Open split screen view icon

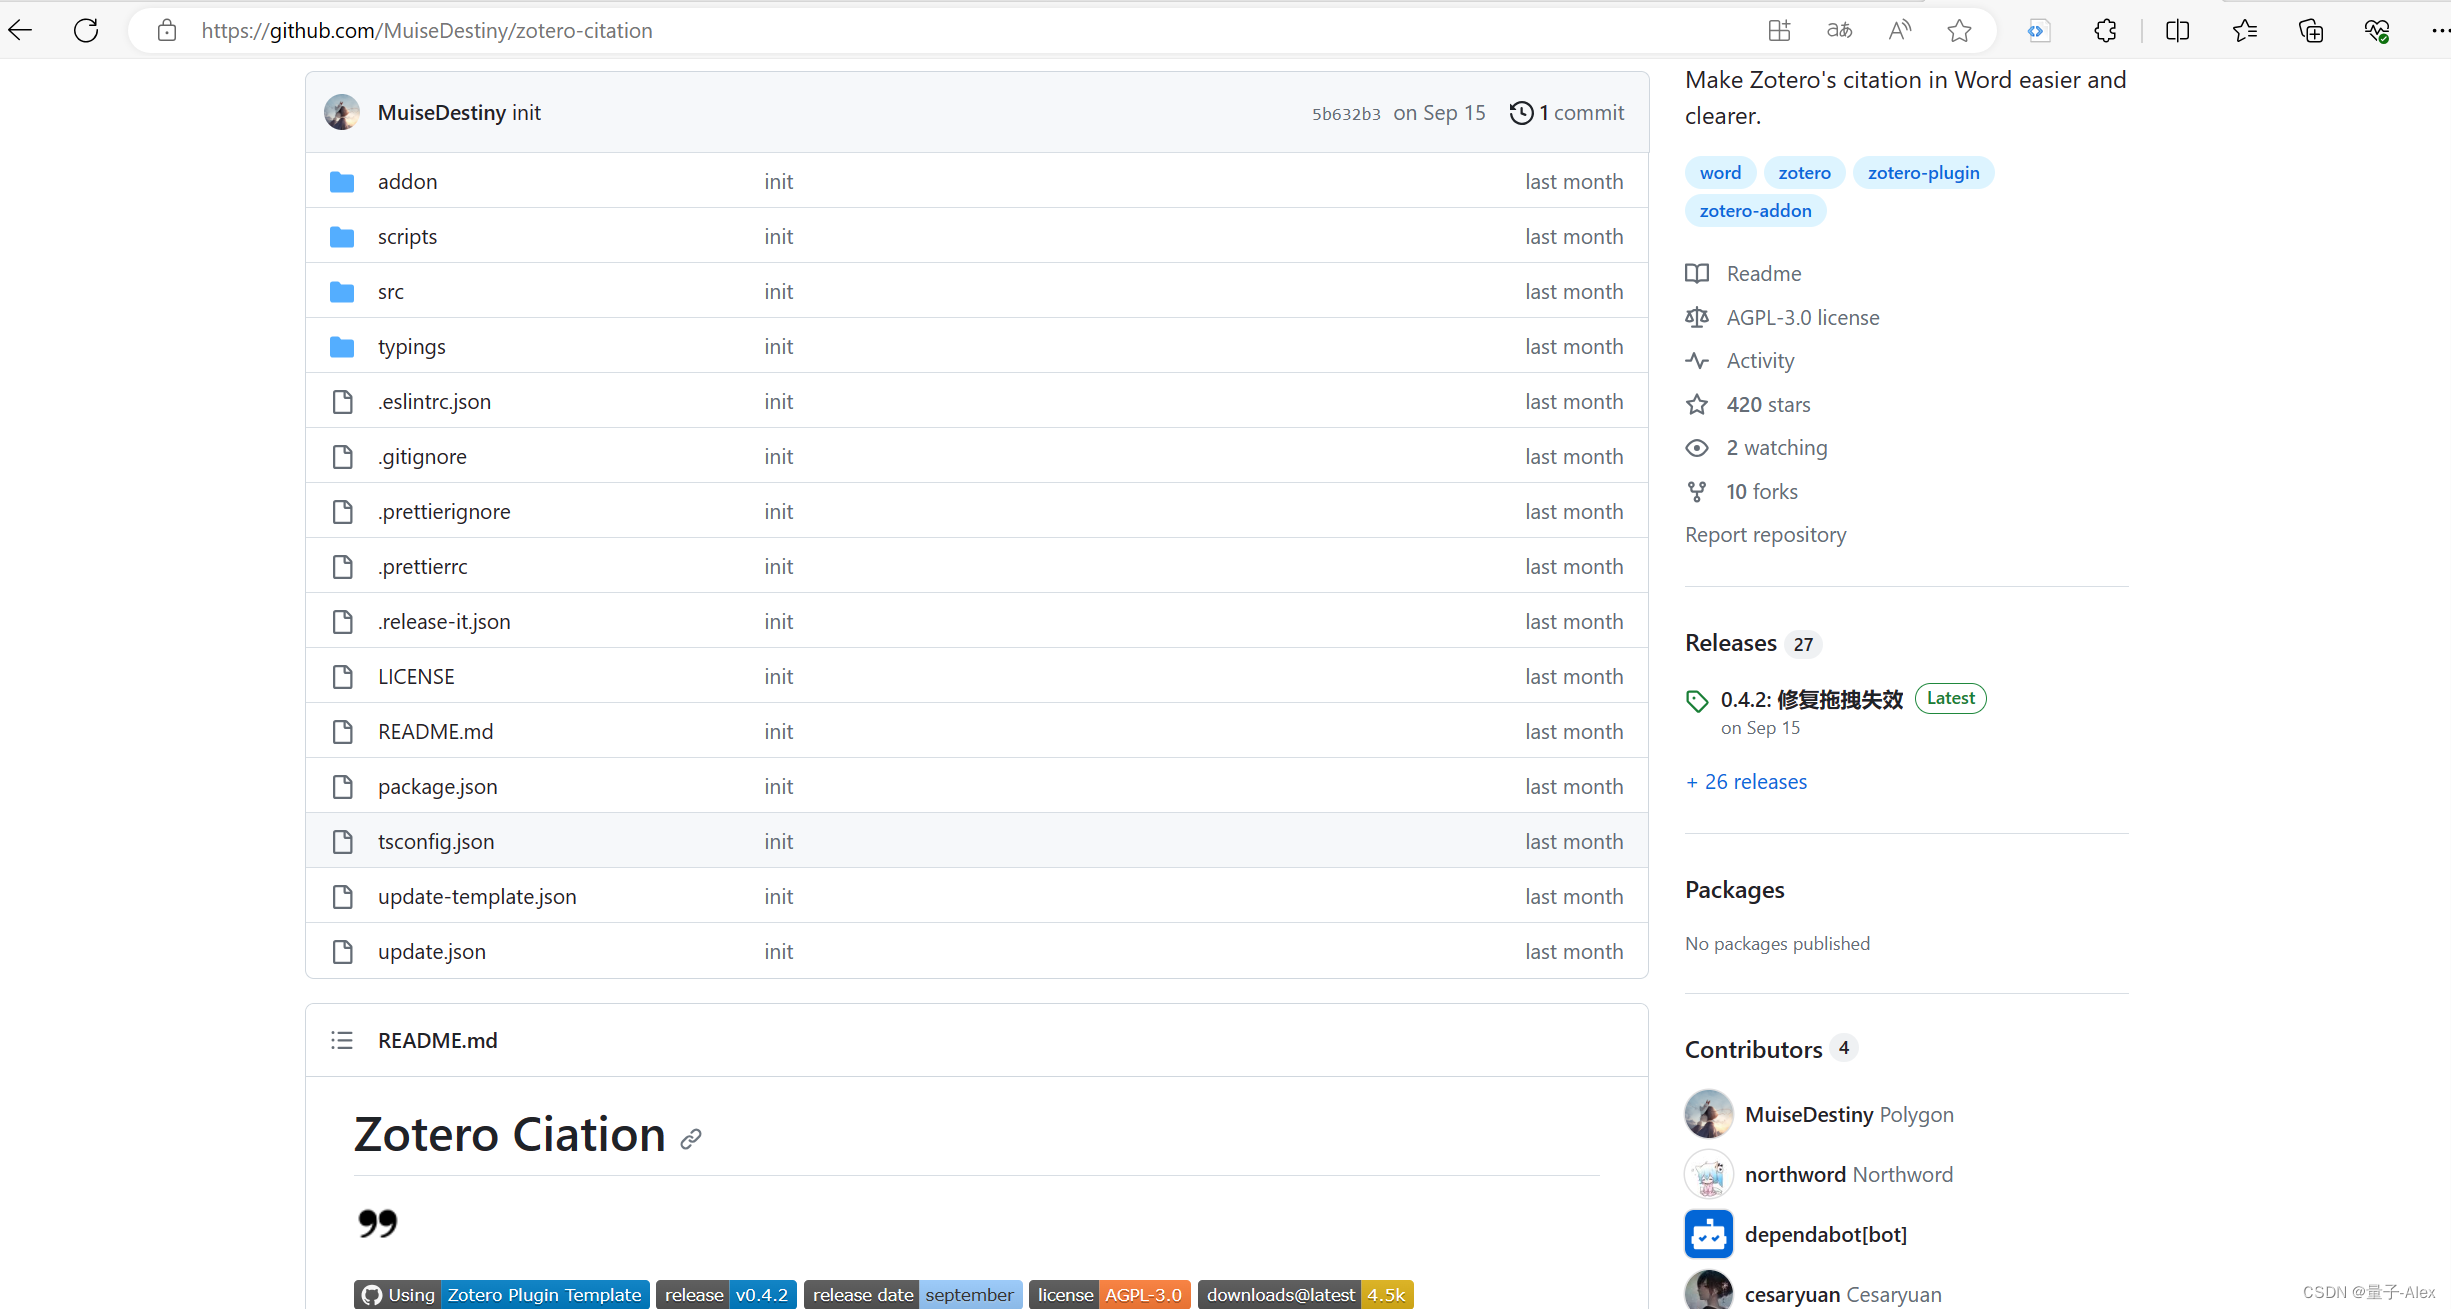tap(2177, 30)
